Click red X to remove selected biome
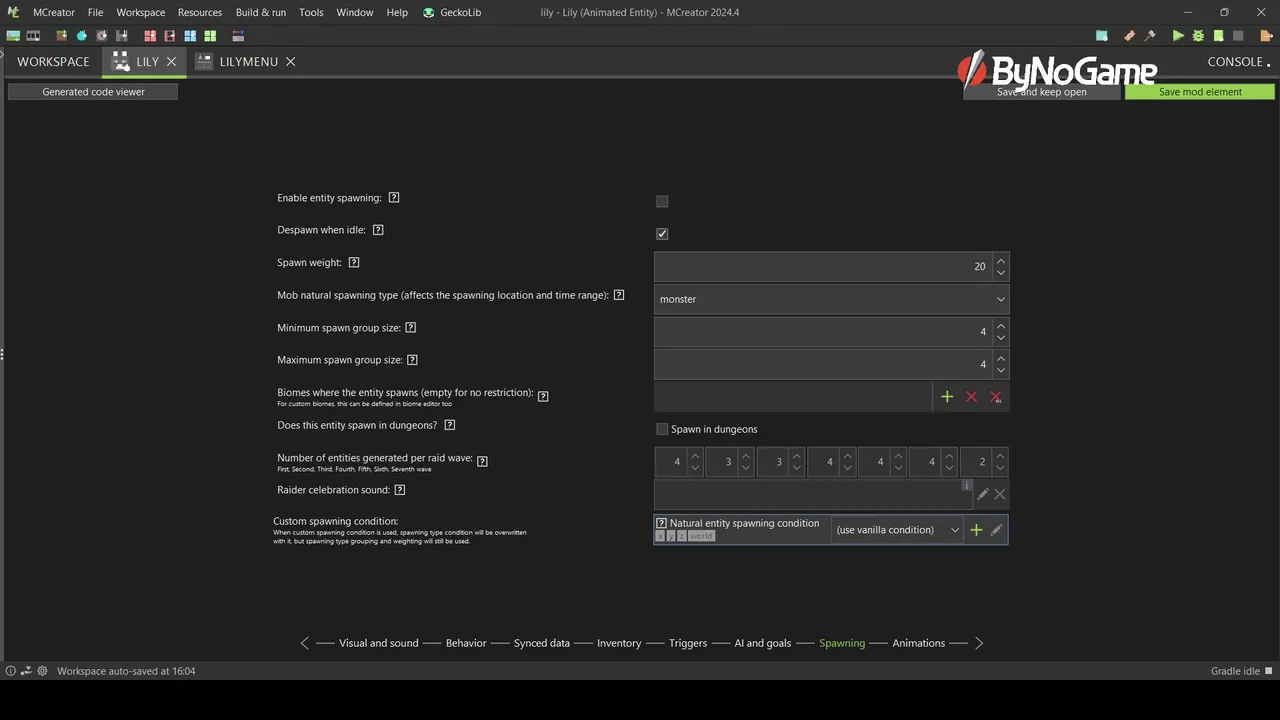The height and width of the screenshot is (720, 1280). coord(971,397)
